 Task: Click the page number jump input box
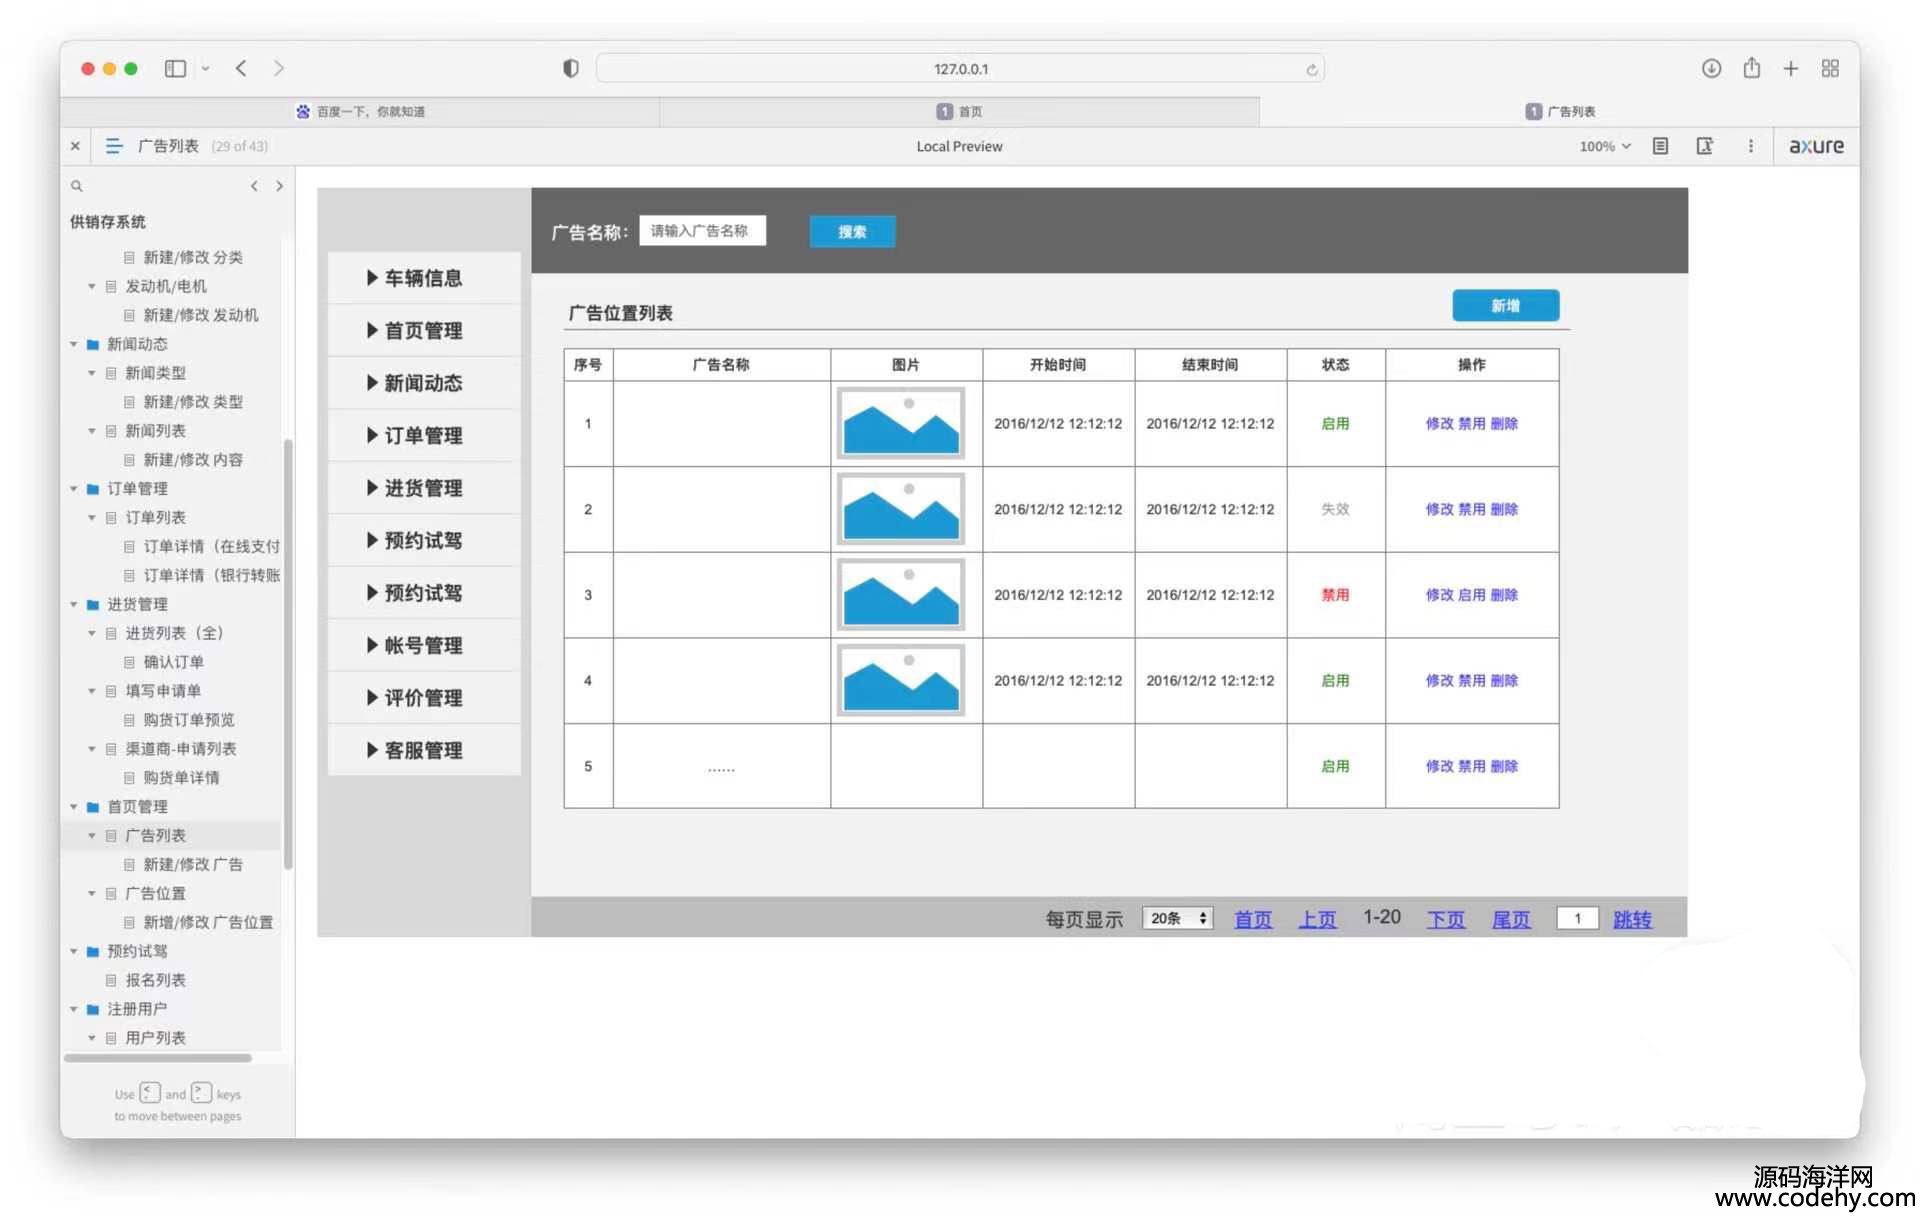[x=1577, y=918]
